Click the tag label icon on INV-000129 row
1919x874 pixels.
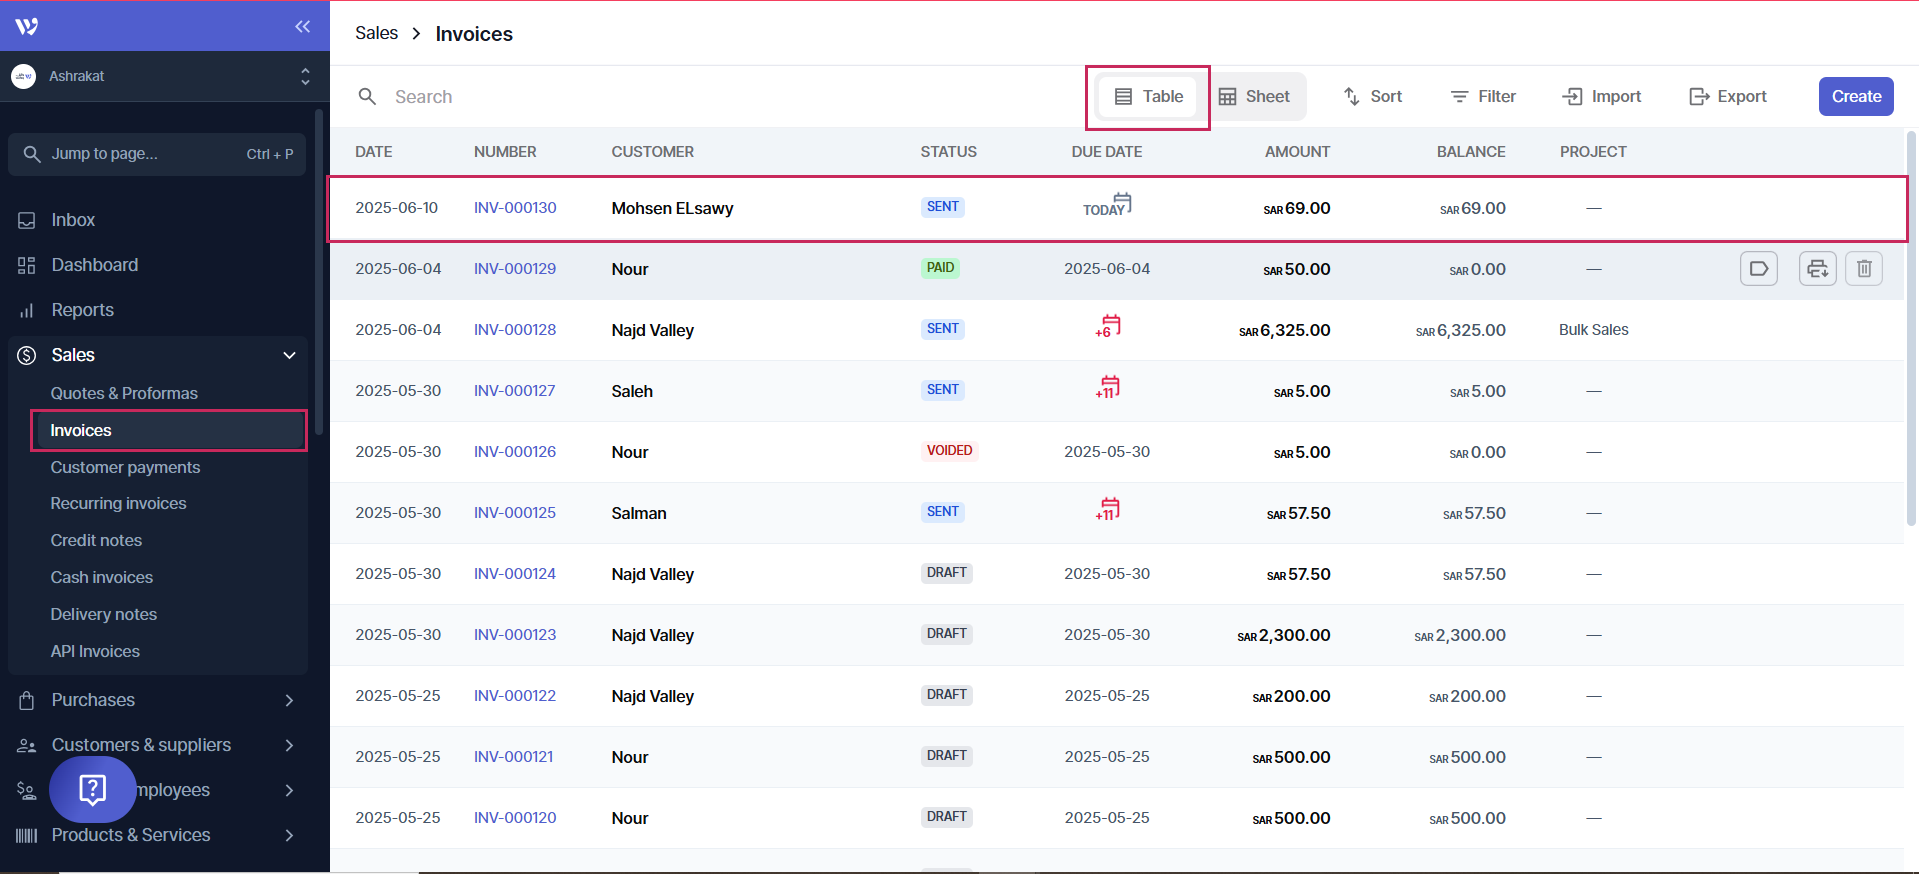tap(1758, 269)
